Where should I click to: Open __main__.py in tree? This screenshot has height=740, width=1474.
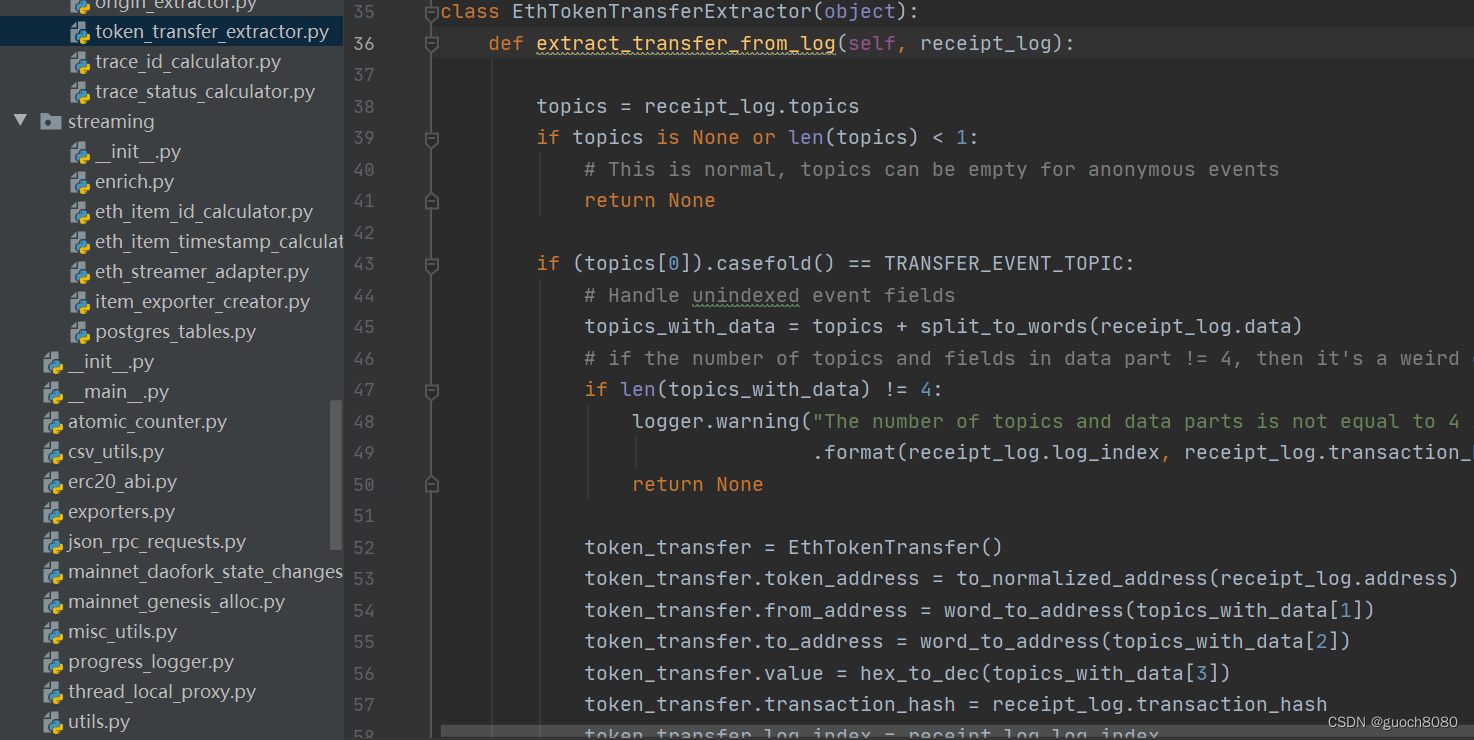coord(118,392)
